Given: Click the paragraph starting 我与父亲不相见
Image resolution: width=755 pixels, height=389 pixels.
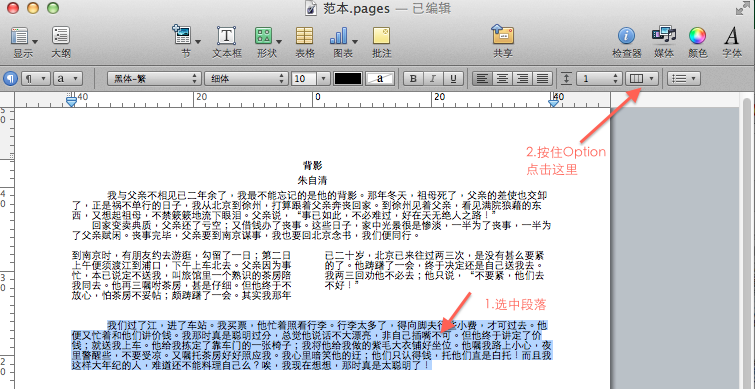Looking at the screenshot, I should coord(310,206).
